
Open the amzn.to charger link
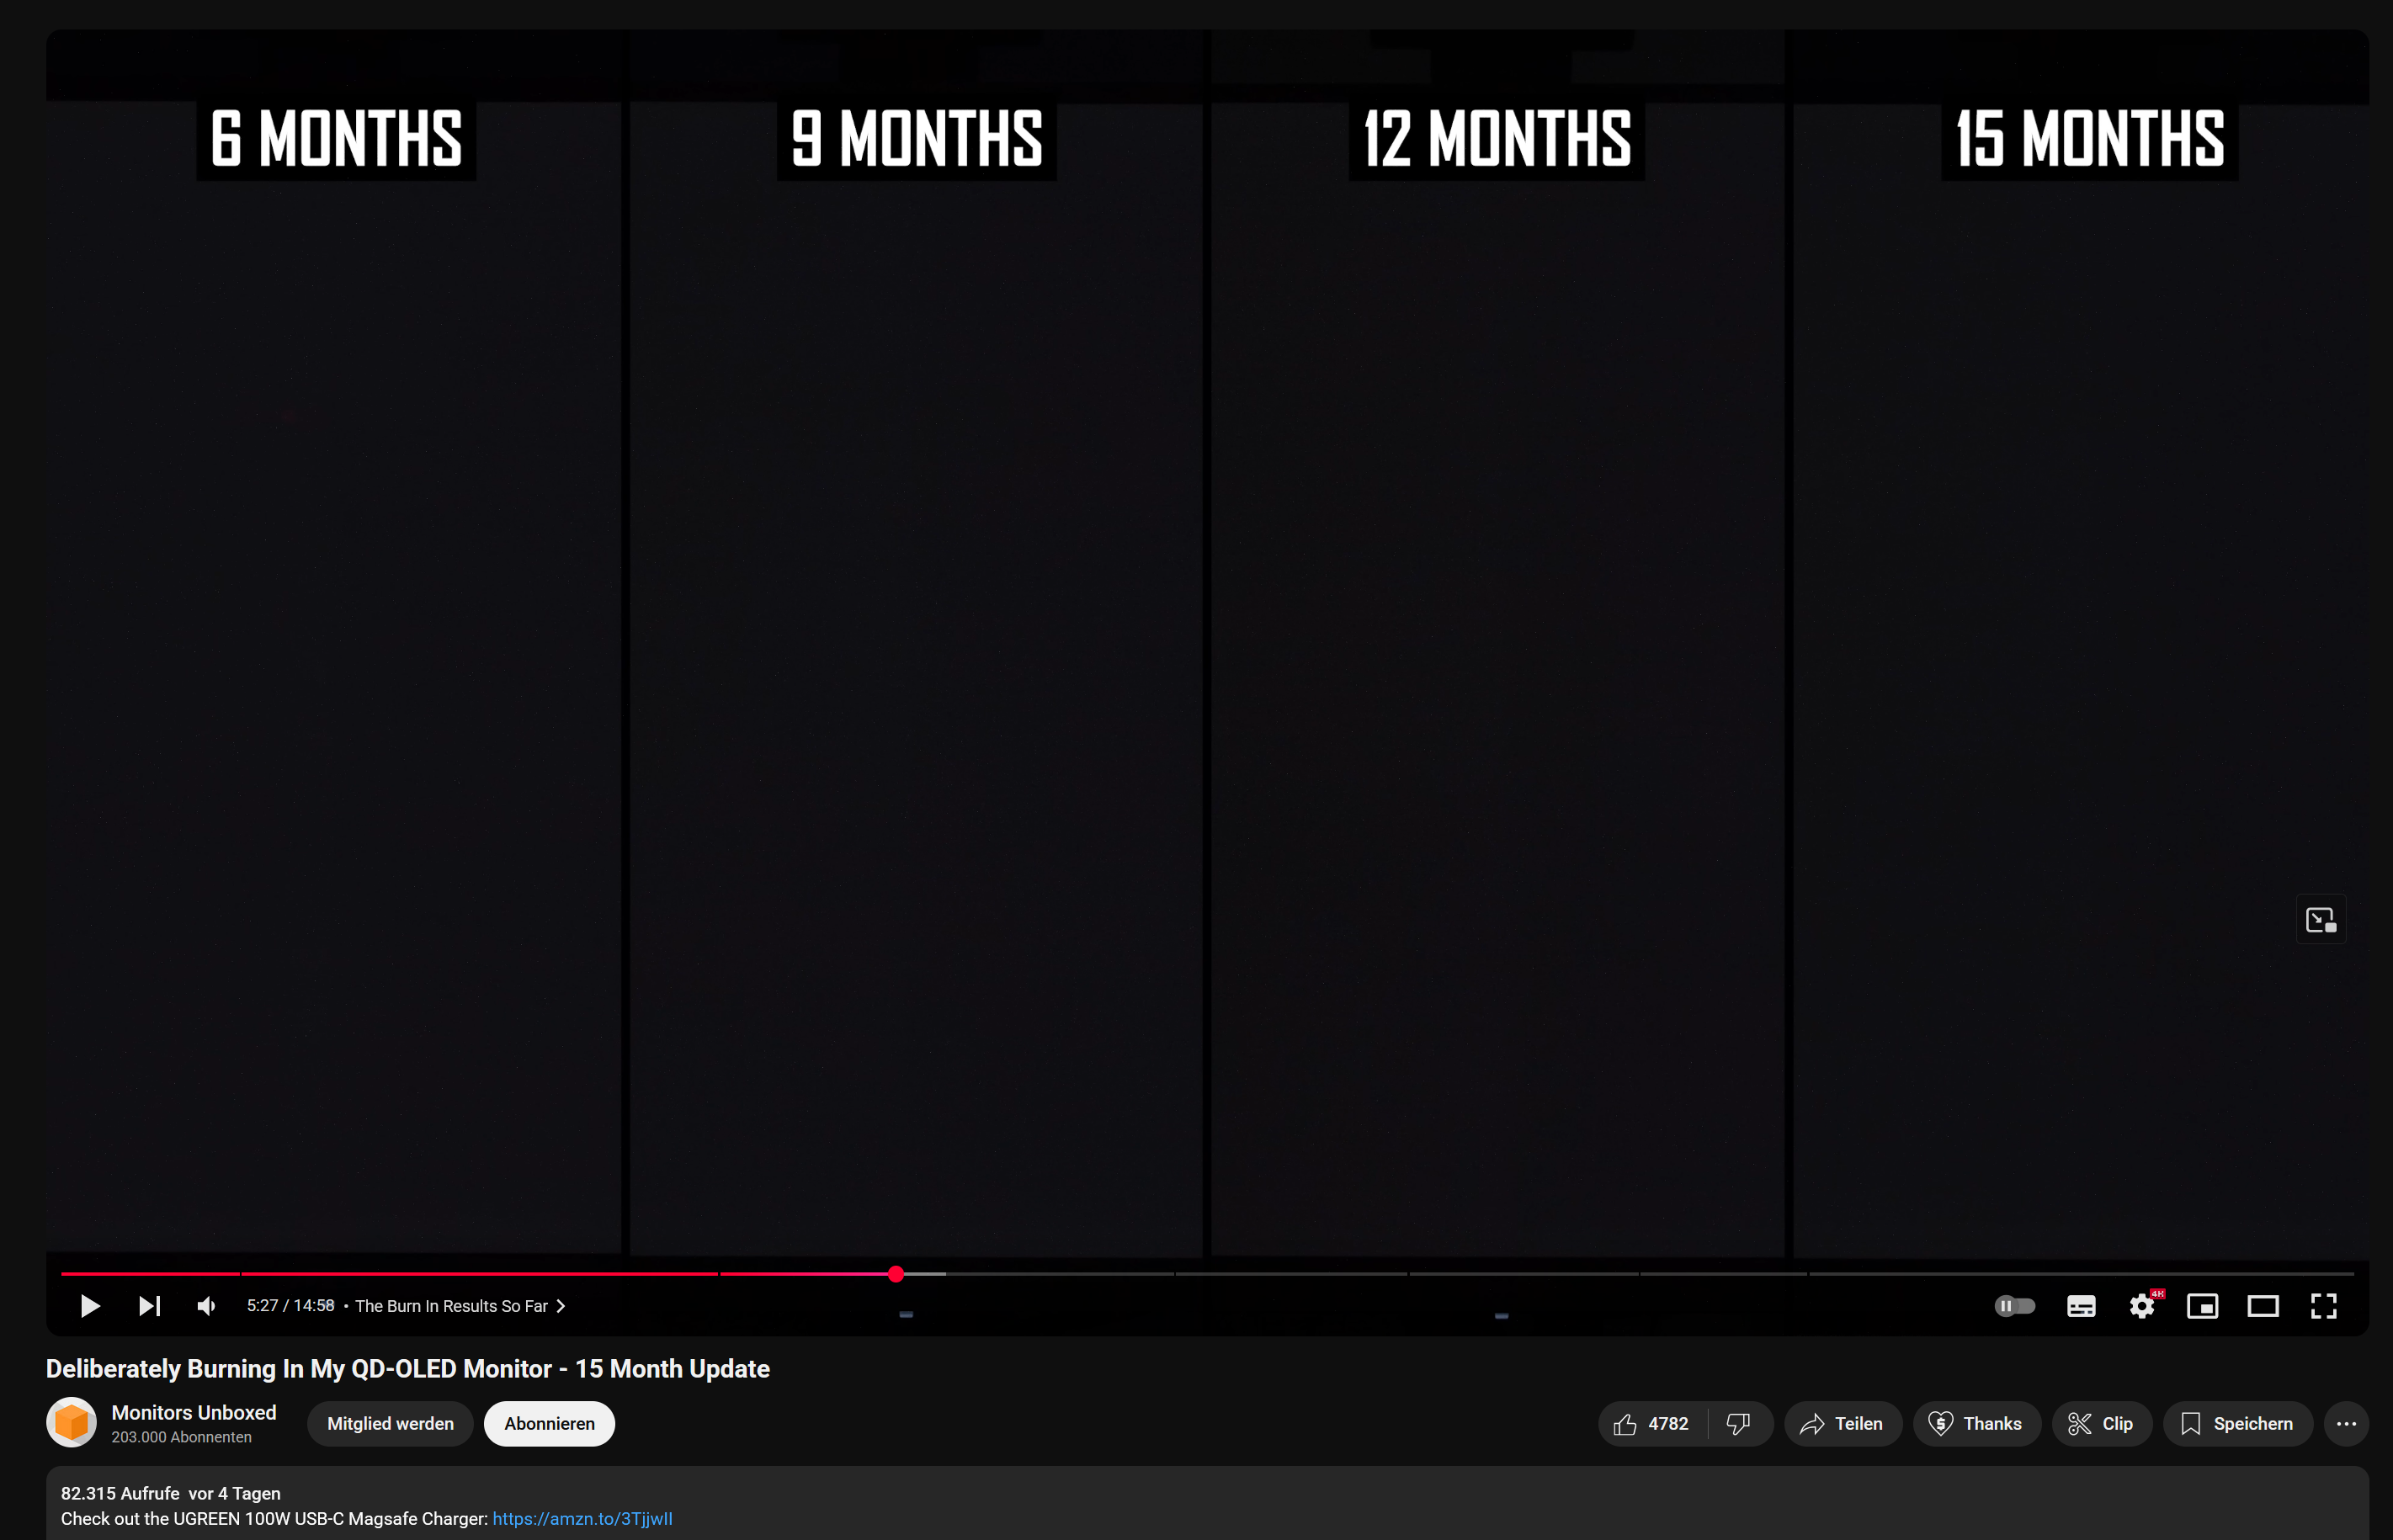tap(583, 1518)
